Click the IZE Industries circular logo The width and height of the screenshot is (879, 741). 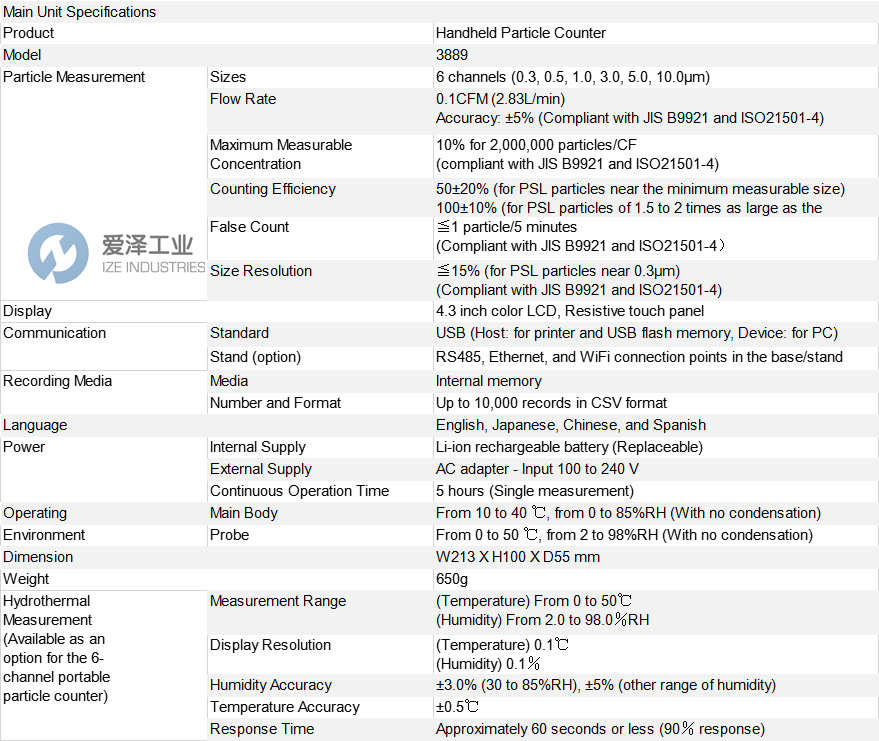coord(58,253)
